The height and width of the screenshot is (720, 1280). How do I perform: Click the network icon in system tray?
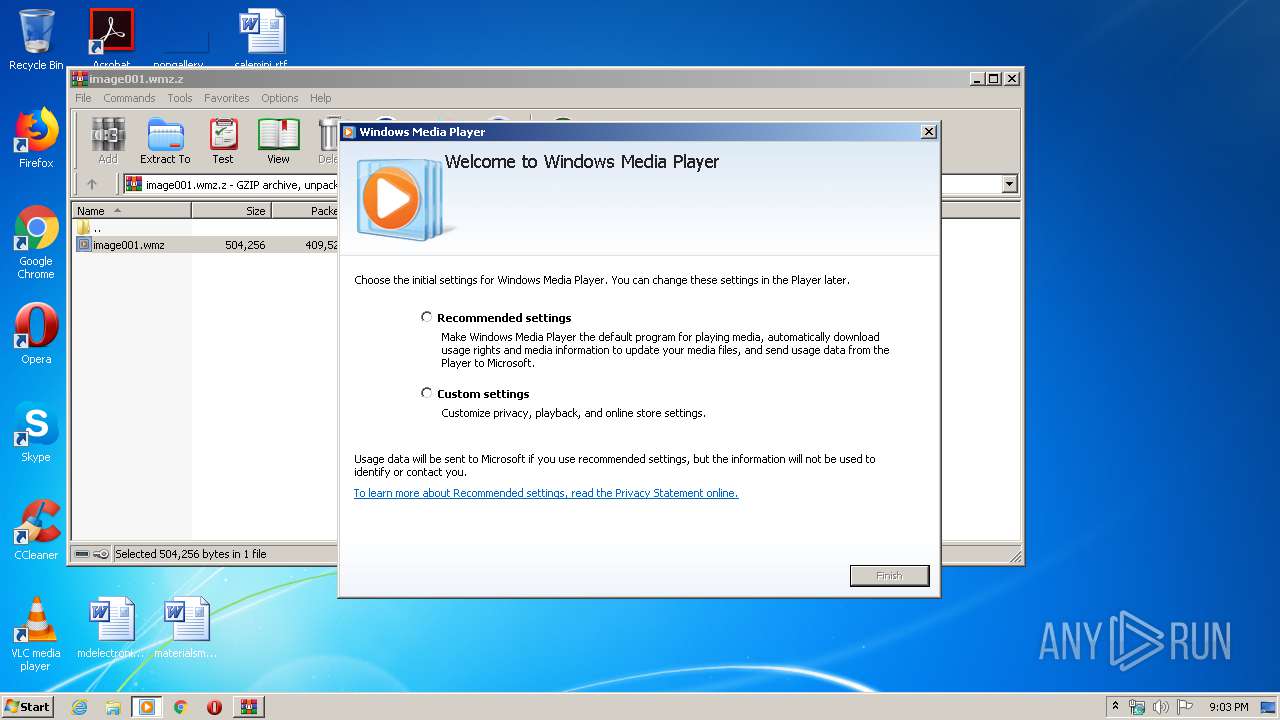(x=1137, y=707)
